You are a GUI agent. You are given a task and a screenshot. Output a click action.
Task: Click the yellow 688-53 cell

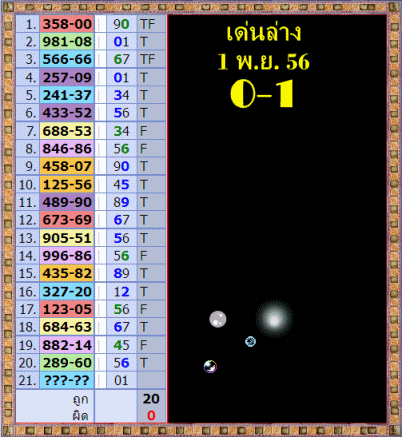click(x=67, y=131)
